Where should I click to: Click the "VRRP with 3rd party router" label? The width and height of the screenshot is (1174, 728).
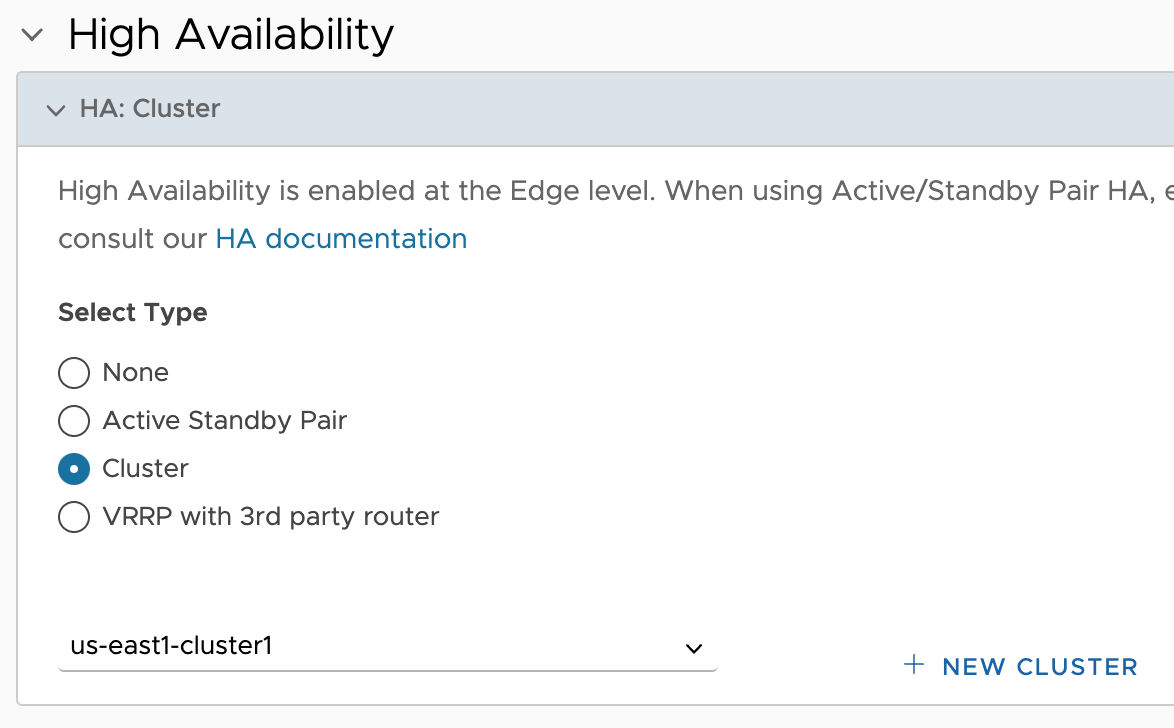271,517
